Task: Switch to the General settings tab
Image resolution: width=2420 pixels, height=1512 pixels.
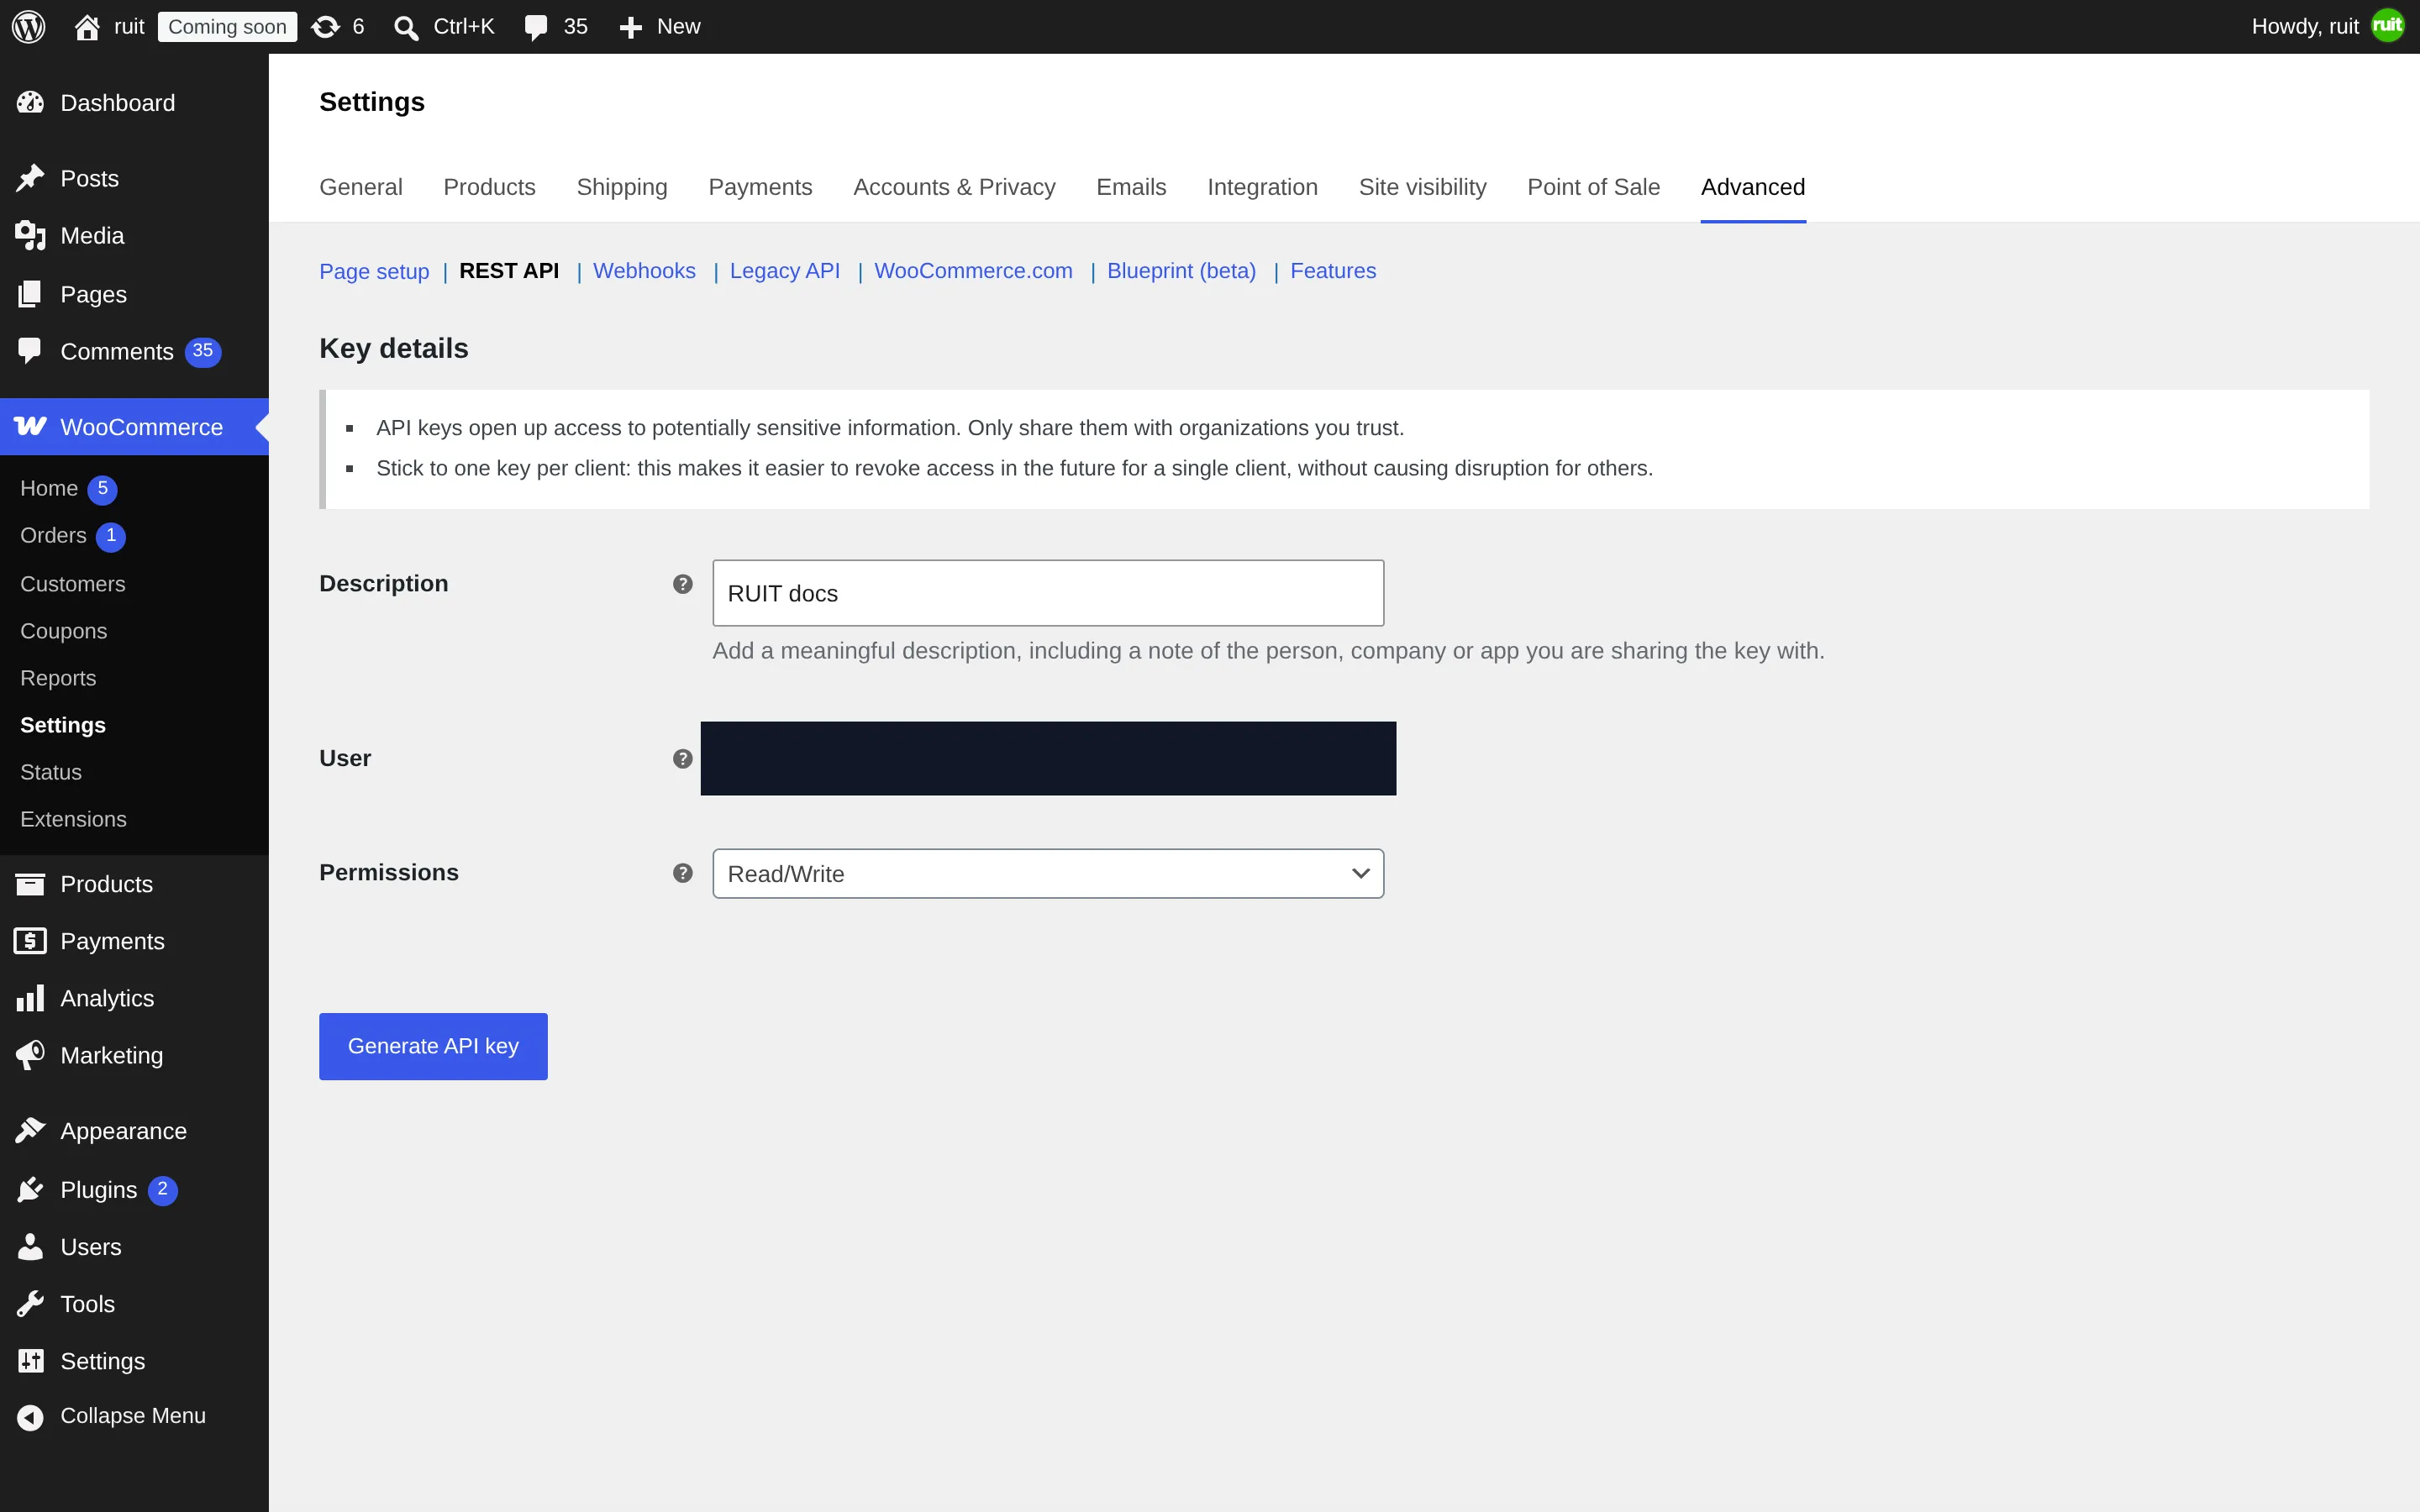Action: [361, 187]
